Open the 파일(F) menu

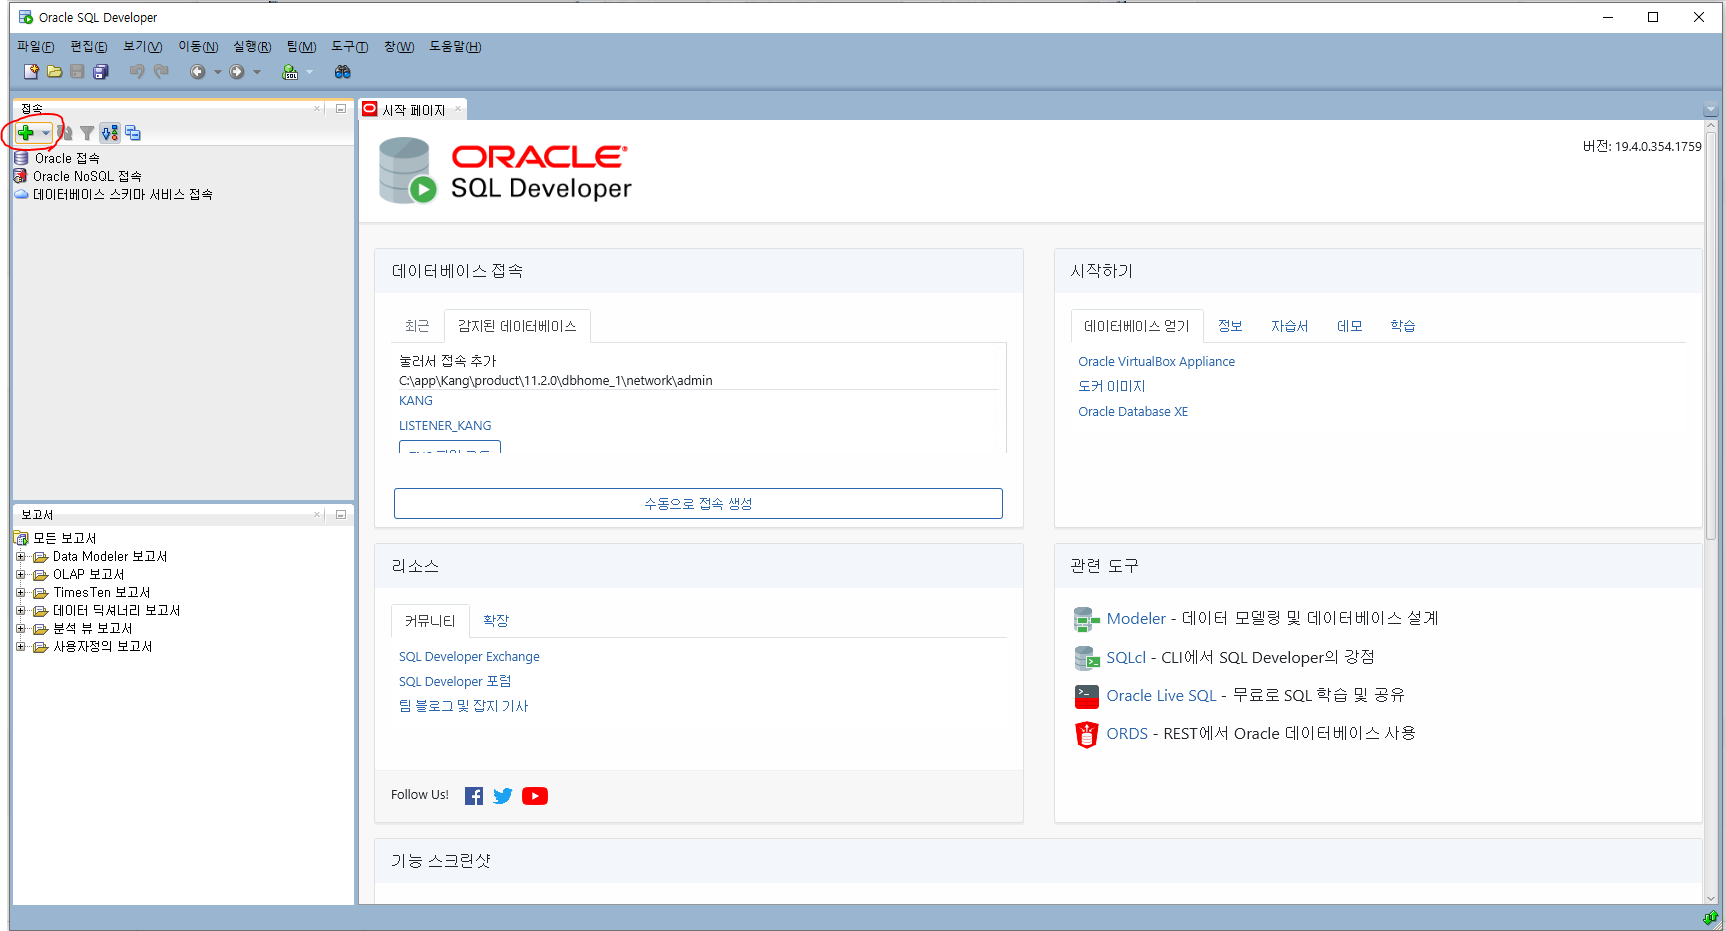[x=35, y=47]
